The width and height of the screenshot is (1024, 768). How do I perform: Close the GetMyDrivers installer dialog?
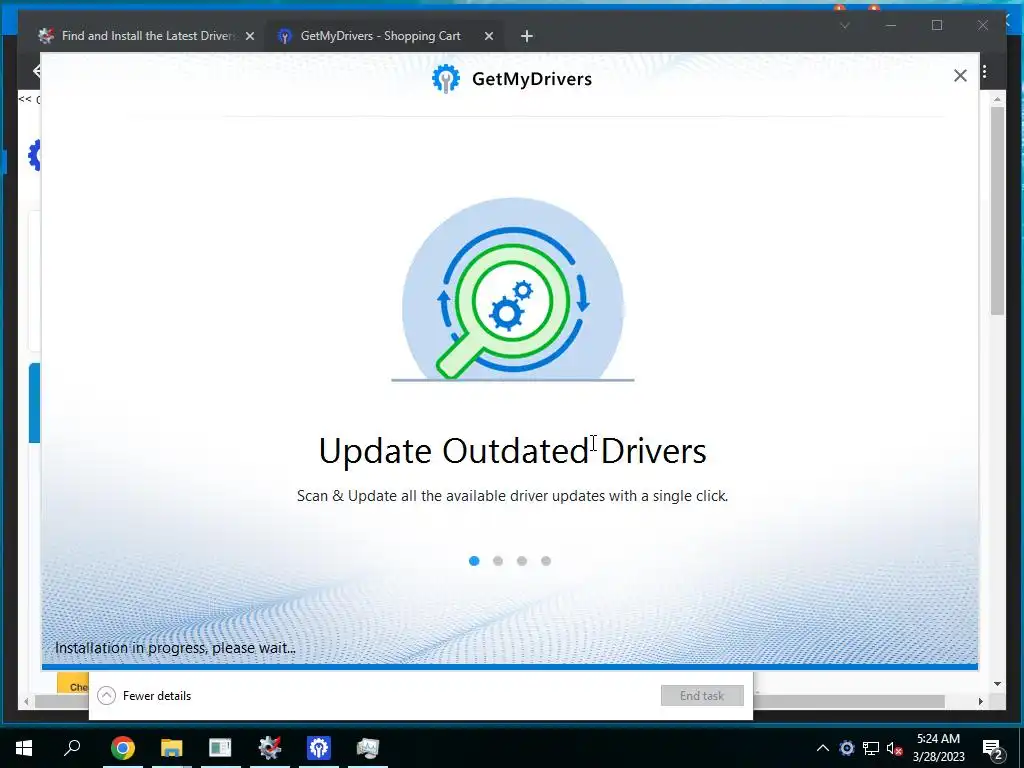[x=959, y=76]
